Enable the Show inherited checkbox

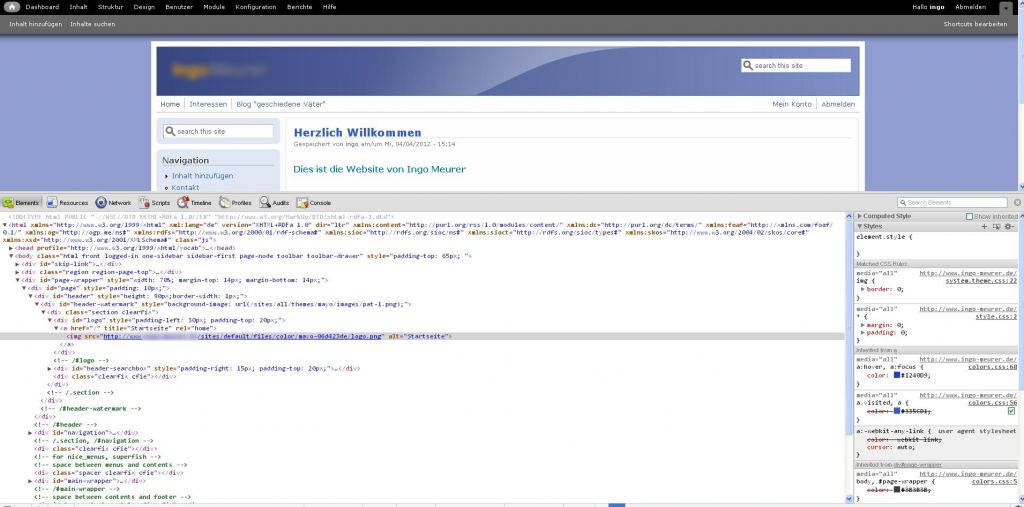(x=969, y=216)
